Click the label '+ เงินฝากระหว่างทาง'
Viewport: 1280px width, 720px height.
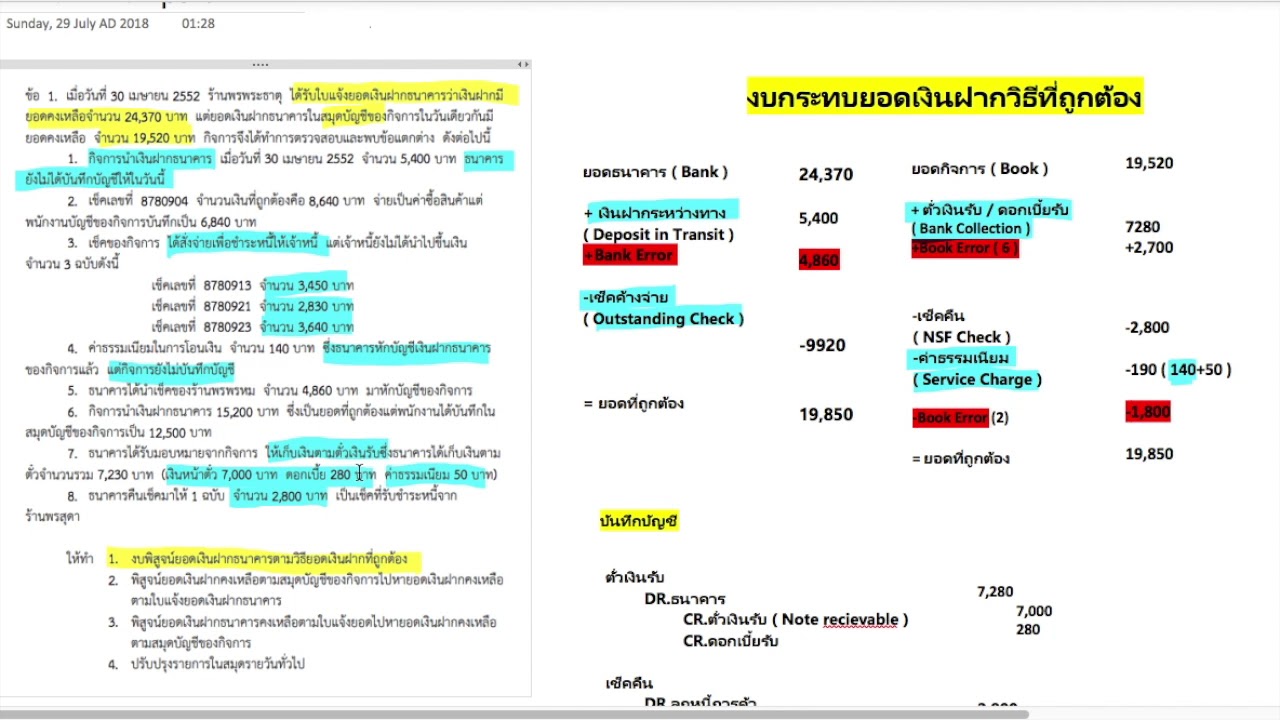pos(661,212)
